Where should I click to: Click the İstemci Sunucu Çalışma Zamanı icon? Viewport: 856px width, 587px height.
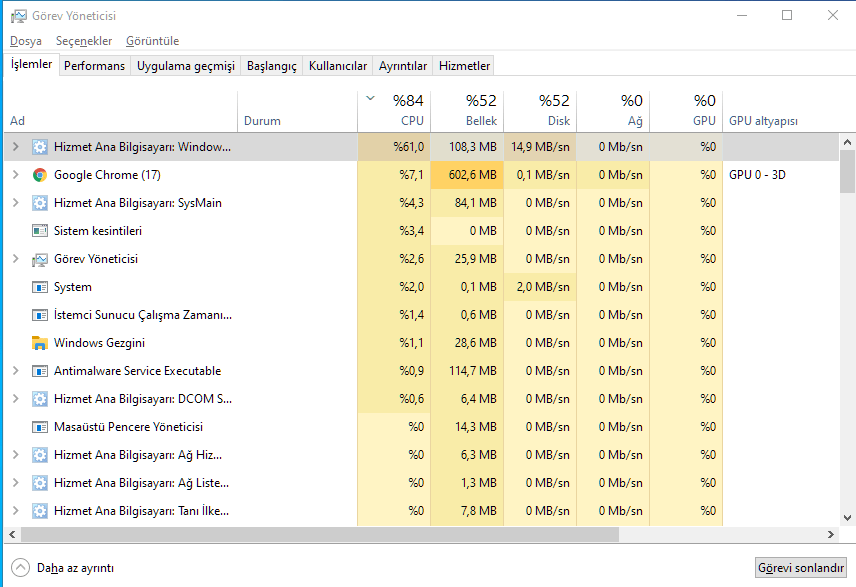pyautogui.click(x=39, y=315)
